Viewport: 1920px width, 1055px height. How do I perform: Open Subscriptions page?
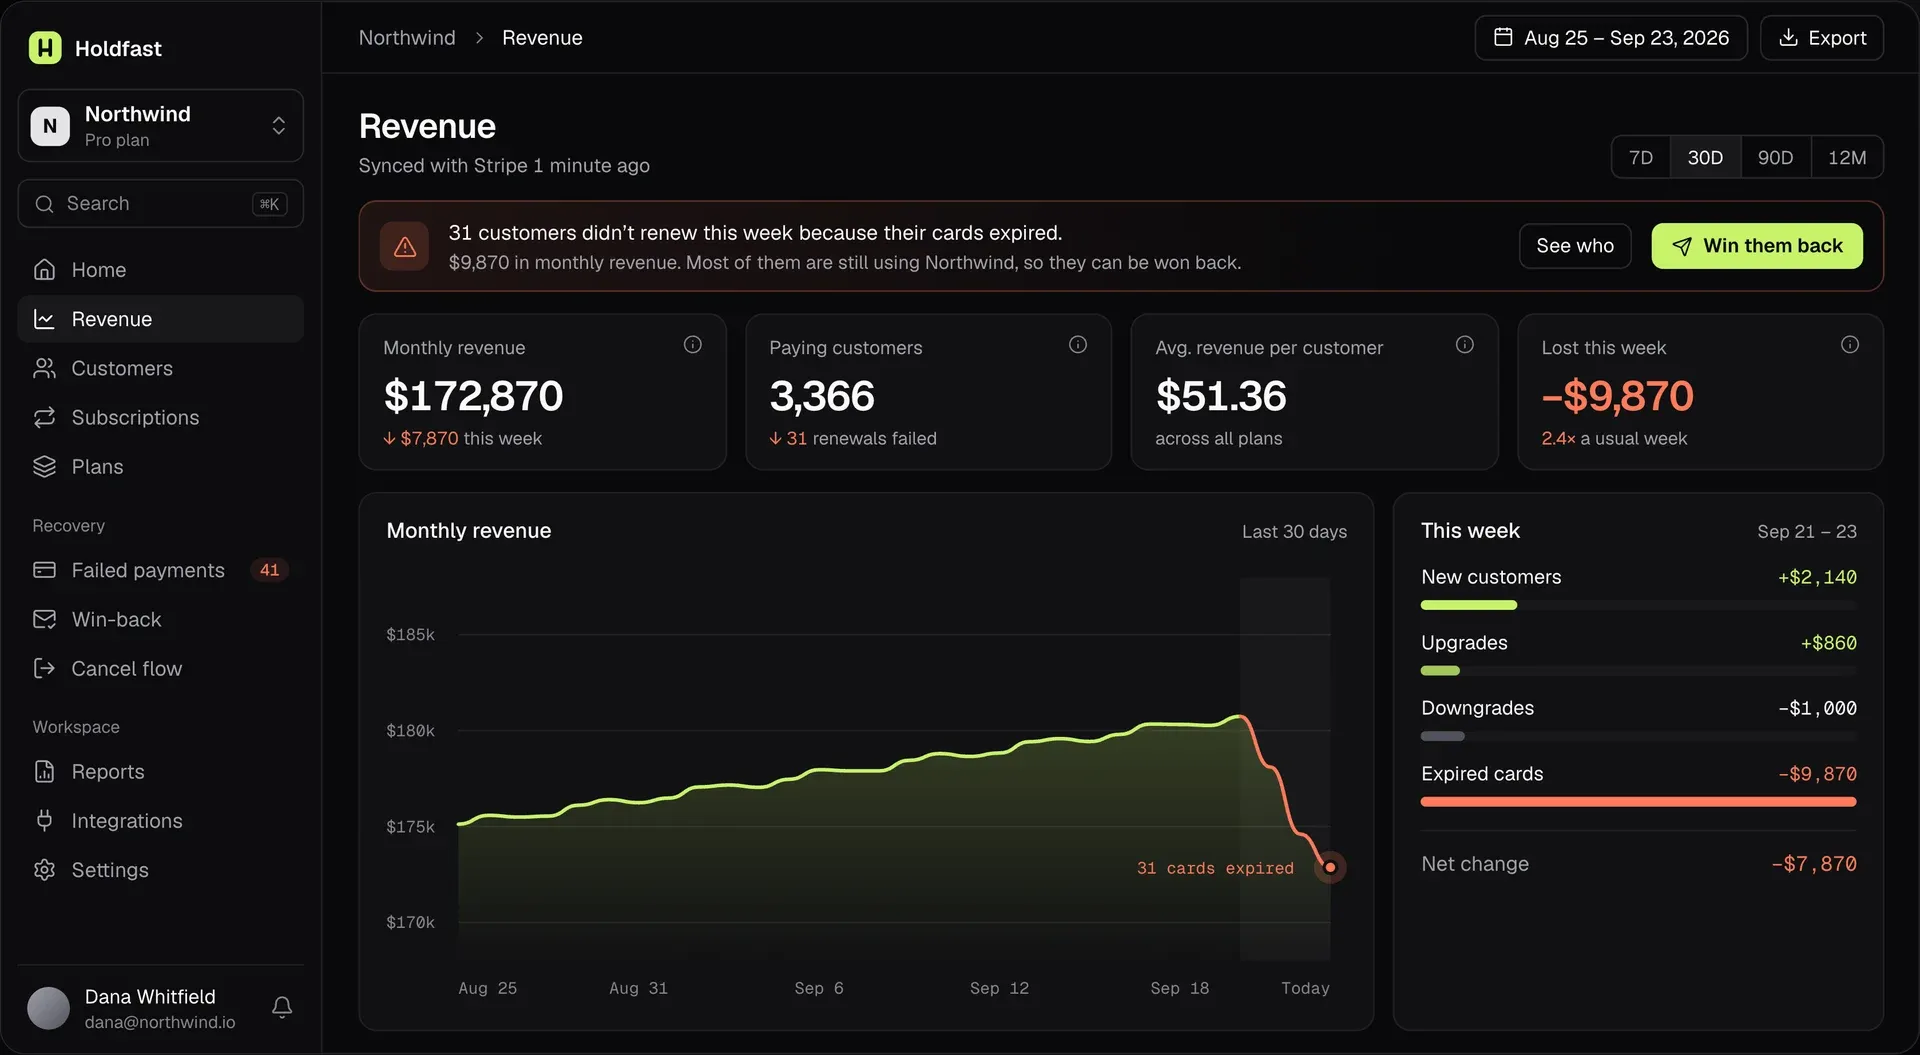coord(161,417)
